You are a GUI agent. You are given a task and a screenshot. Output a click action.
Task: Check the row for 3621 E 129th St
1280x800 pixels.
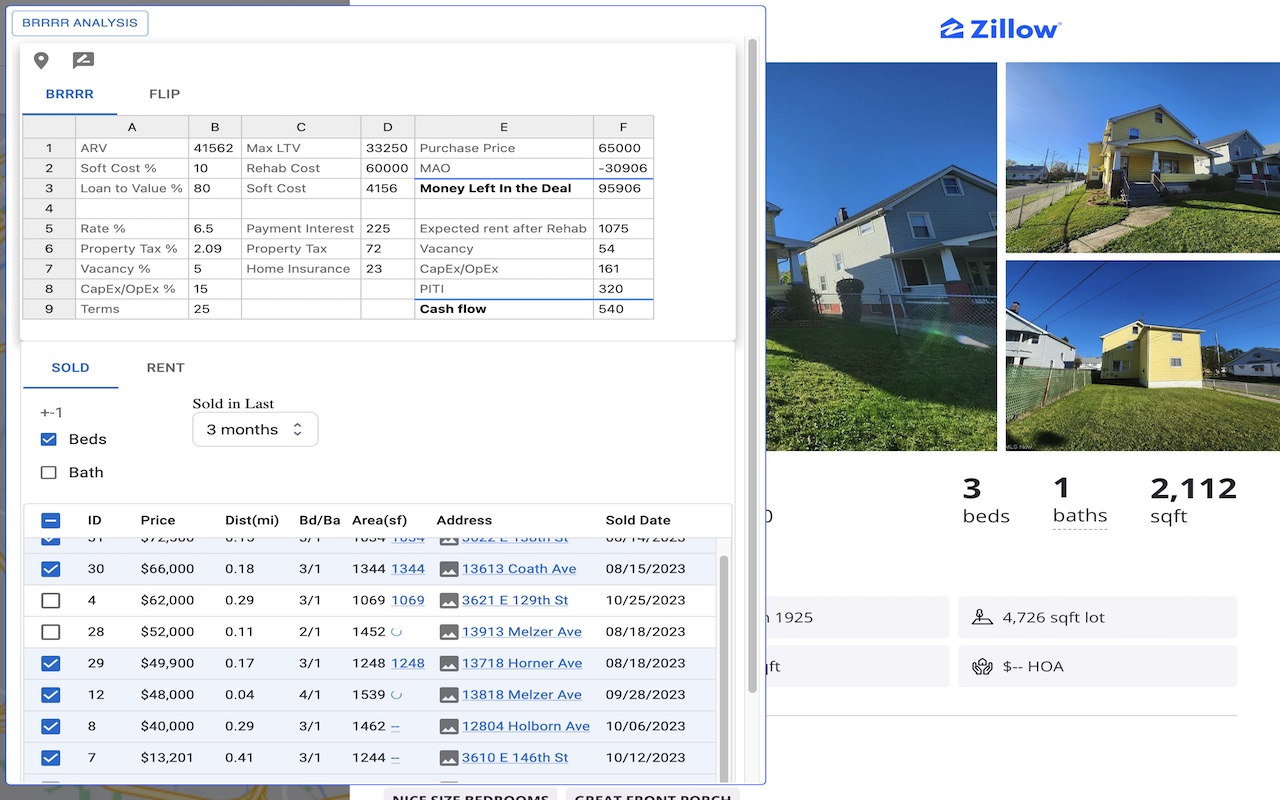point(50,599)
